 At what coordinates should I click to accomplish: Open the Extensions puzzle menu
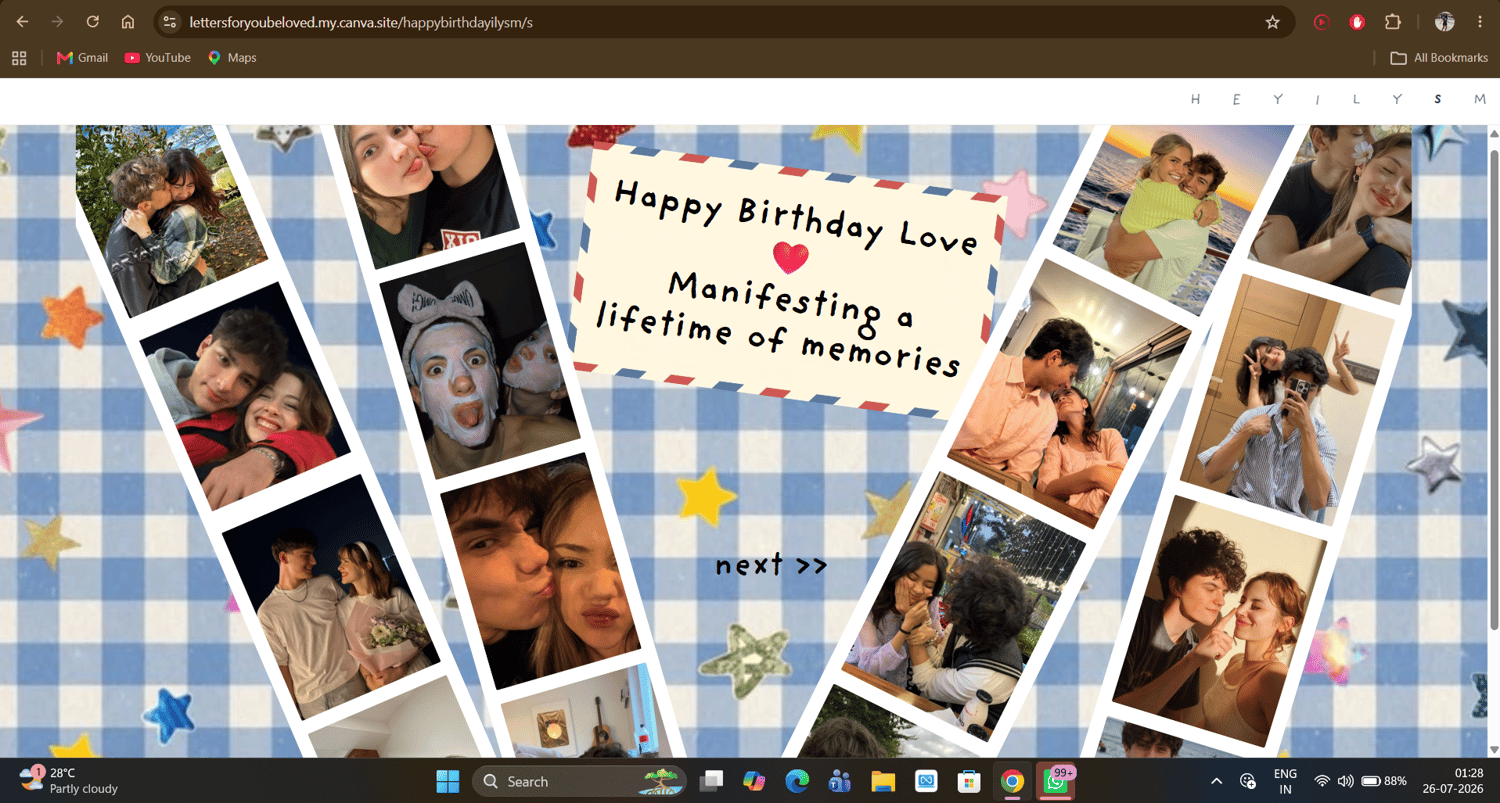[x=1393, y=22]
